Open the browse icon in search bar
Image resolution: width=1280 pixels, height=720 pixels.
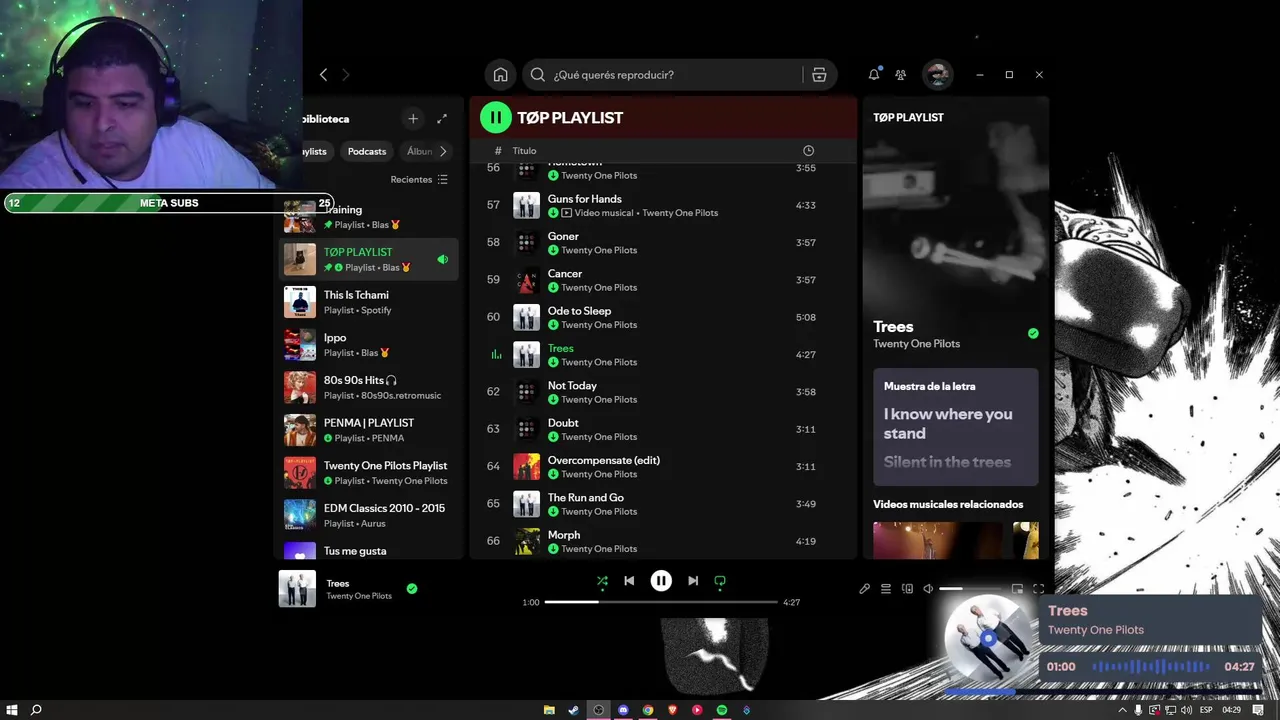click(819, 75)
